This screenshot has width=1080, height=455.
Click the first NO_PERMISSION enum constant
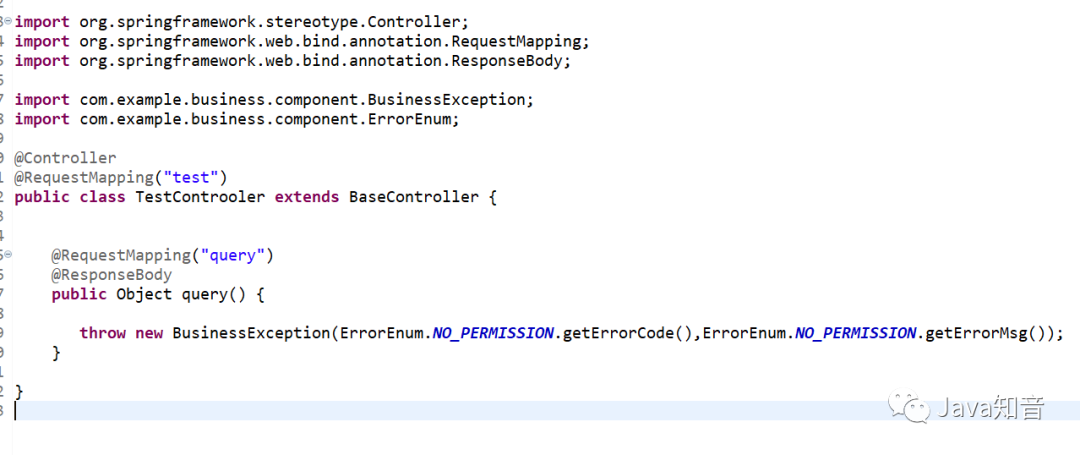pyautogui.click(x=493, y=333)
